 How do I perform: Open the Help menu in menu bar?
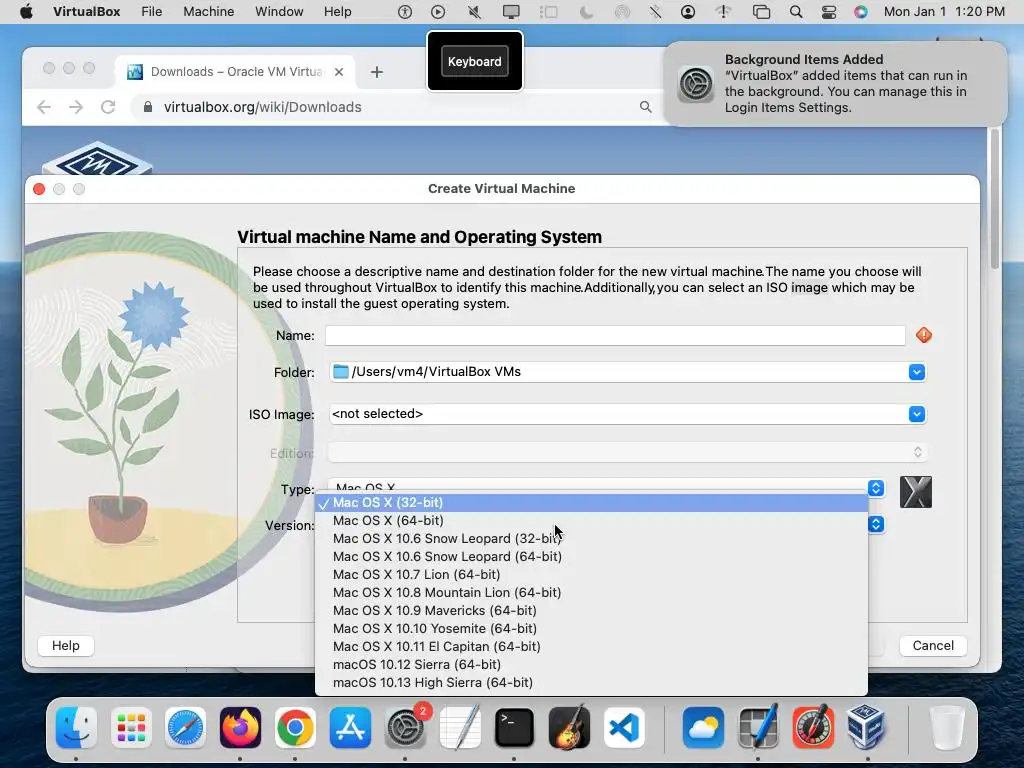coord(337,12)
